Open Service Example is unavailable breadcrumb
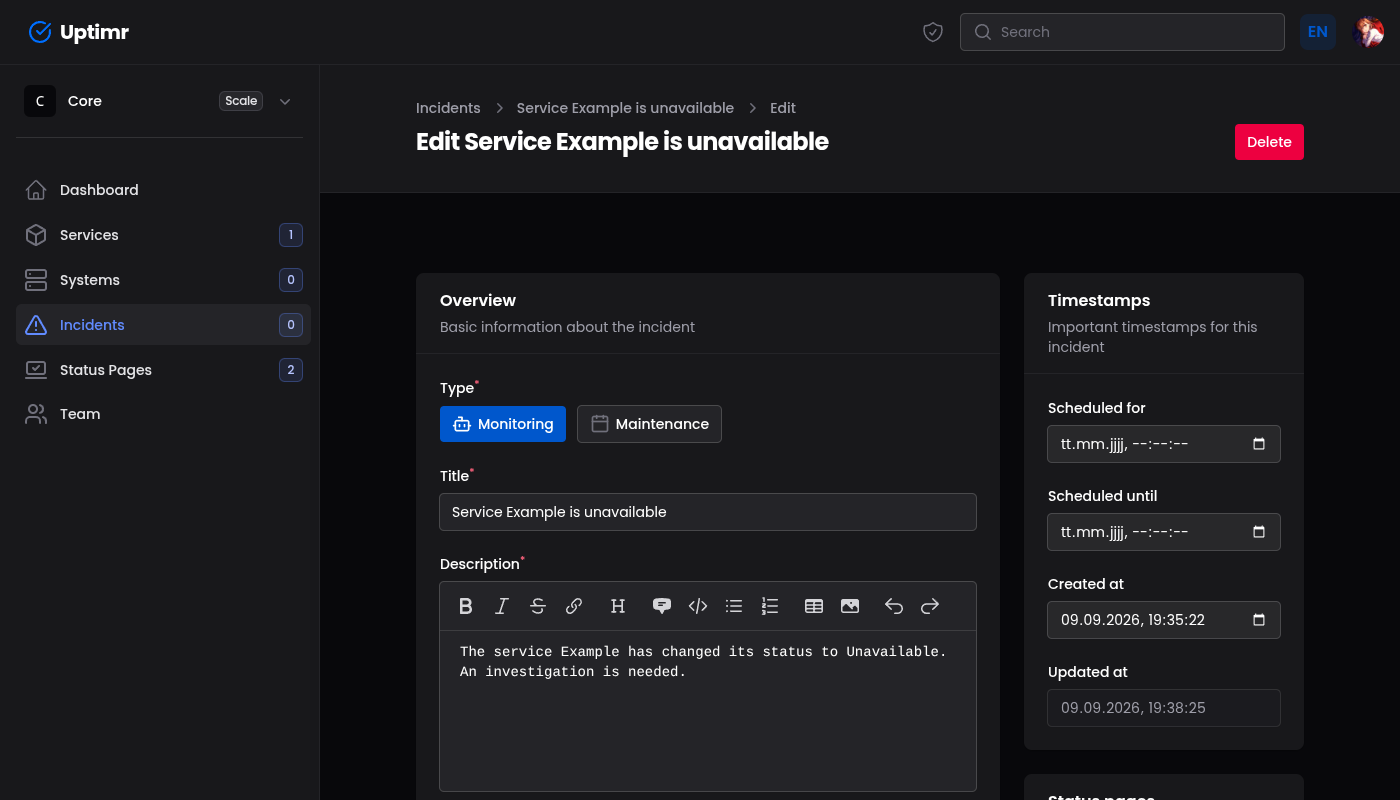Viewport: 1400px width, 800px height. pos(625,108)
